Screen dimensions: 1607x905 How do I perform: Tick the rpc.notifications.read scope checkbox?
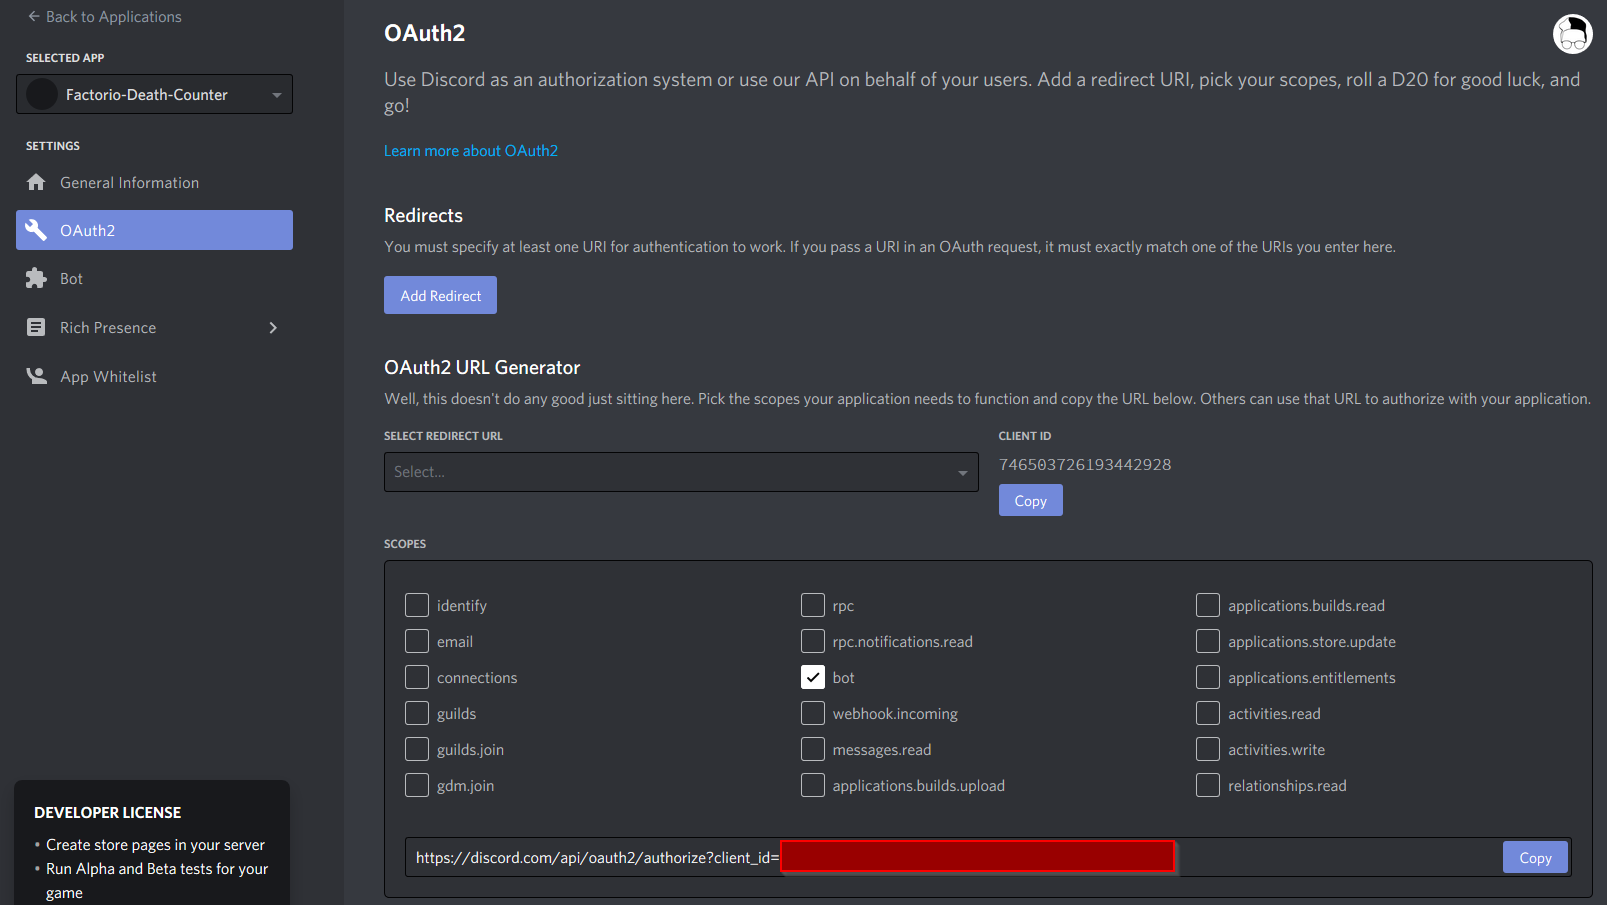tap(813, 641)
